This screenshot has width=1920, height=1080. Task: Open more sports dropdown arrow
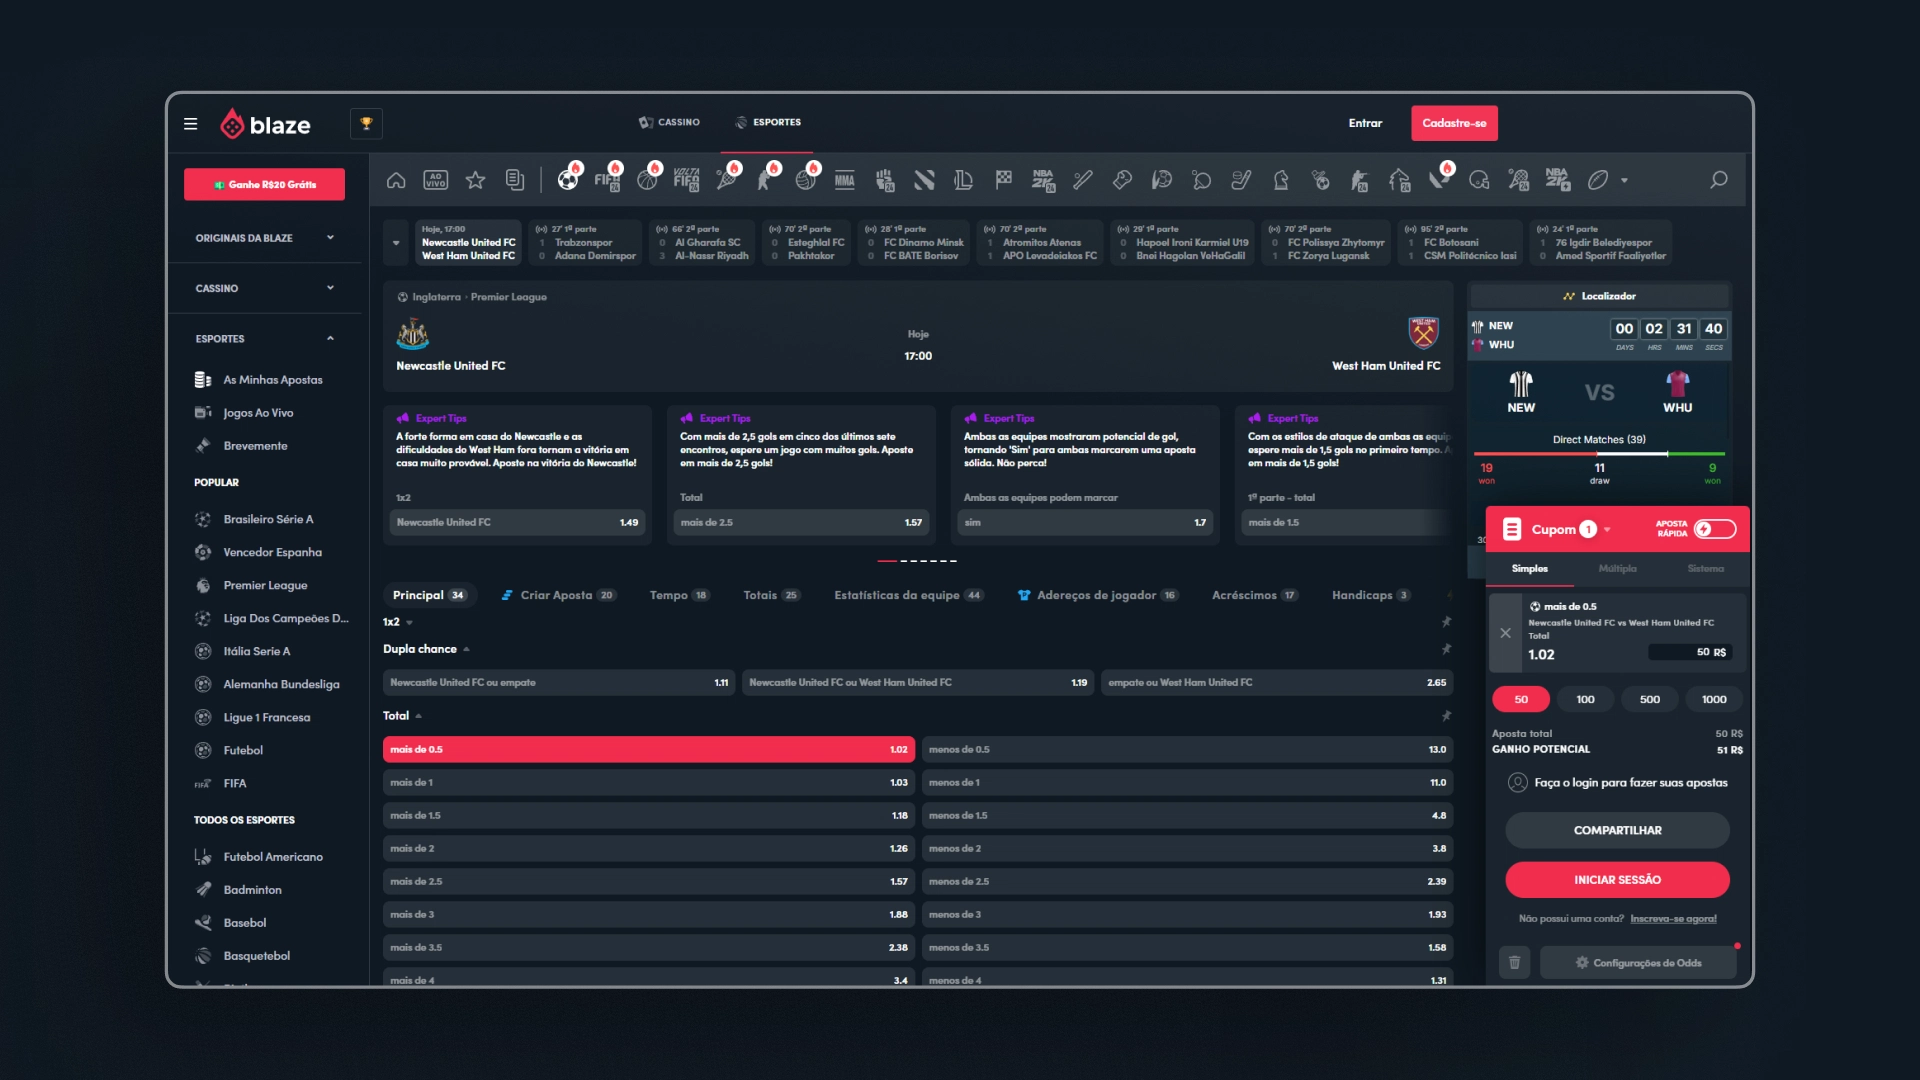[1624, 181]
